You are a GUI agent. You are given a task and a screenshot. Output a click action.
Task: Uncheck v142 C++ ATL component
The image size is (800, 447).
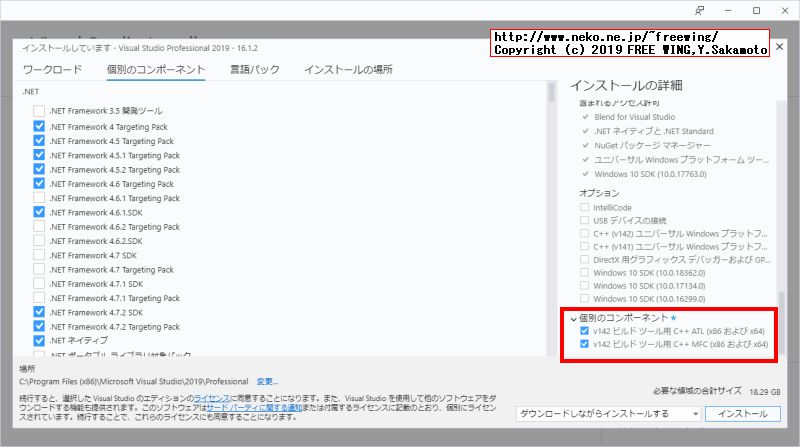pos(584,331)
